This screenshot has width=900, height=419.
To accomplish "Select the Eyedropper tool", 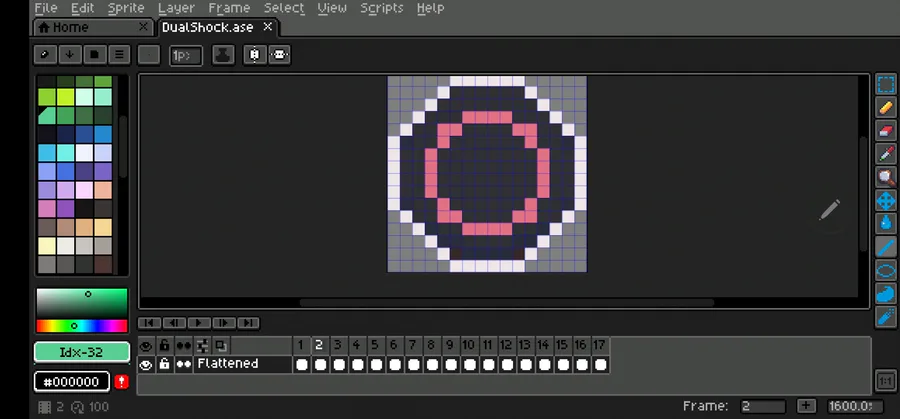I will 886,154.
